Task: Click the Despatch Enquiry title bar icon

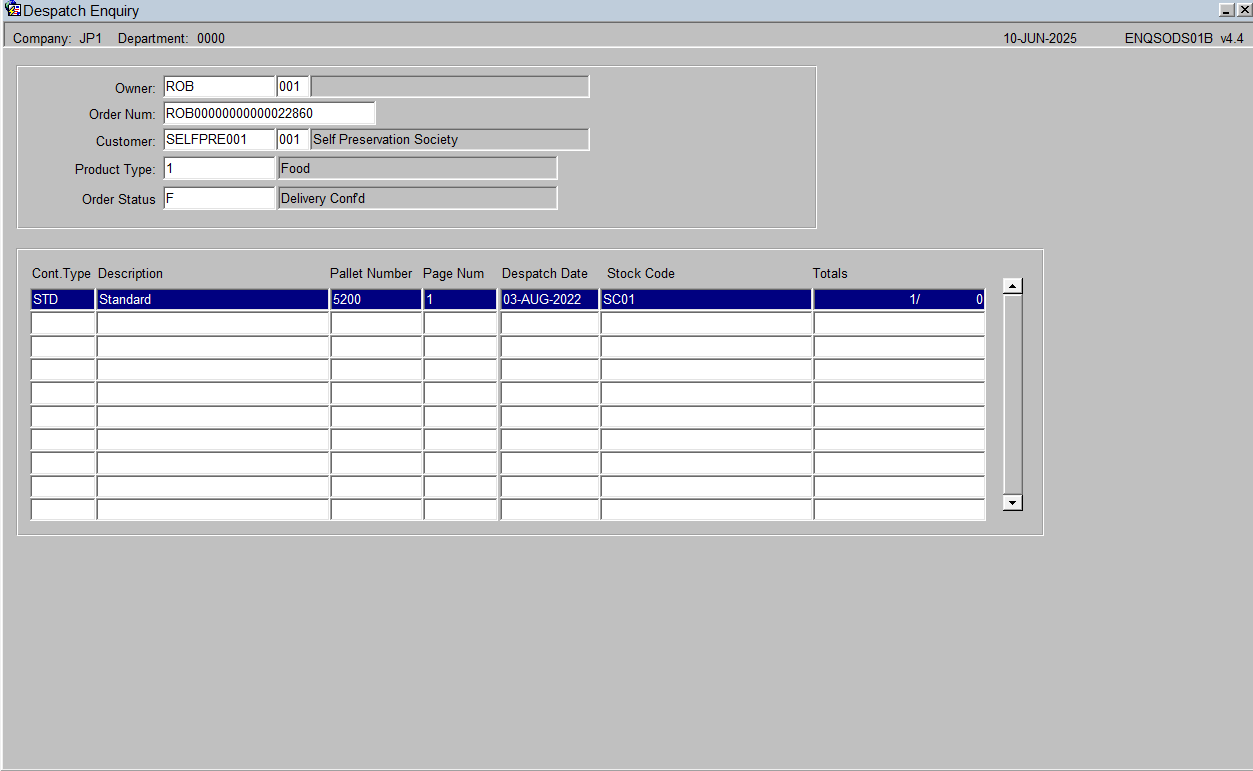Action: pos(13,10)
